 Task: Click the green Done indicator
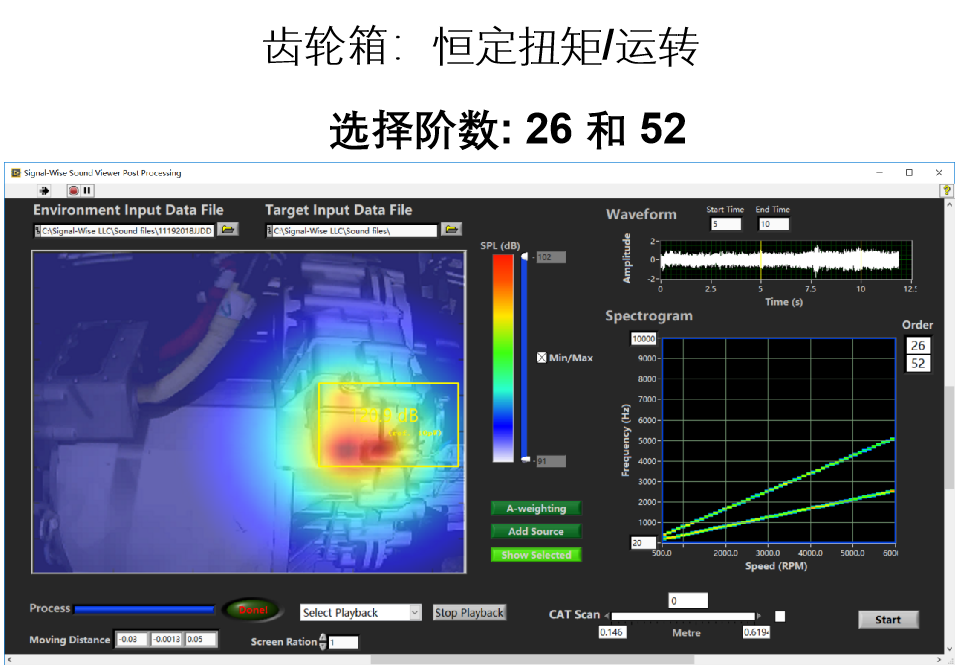[253, 610]
